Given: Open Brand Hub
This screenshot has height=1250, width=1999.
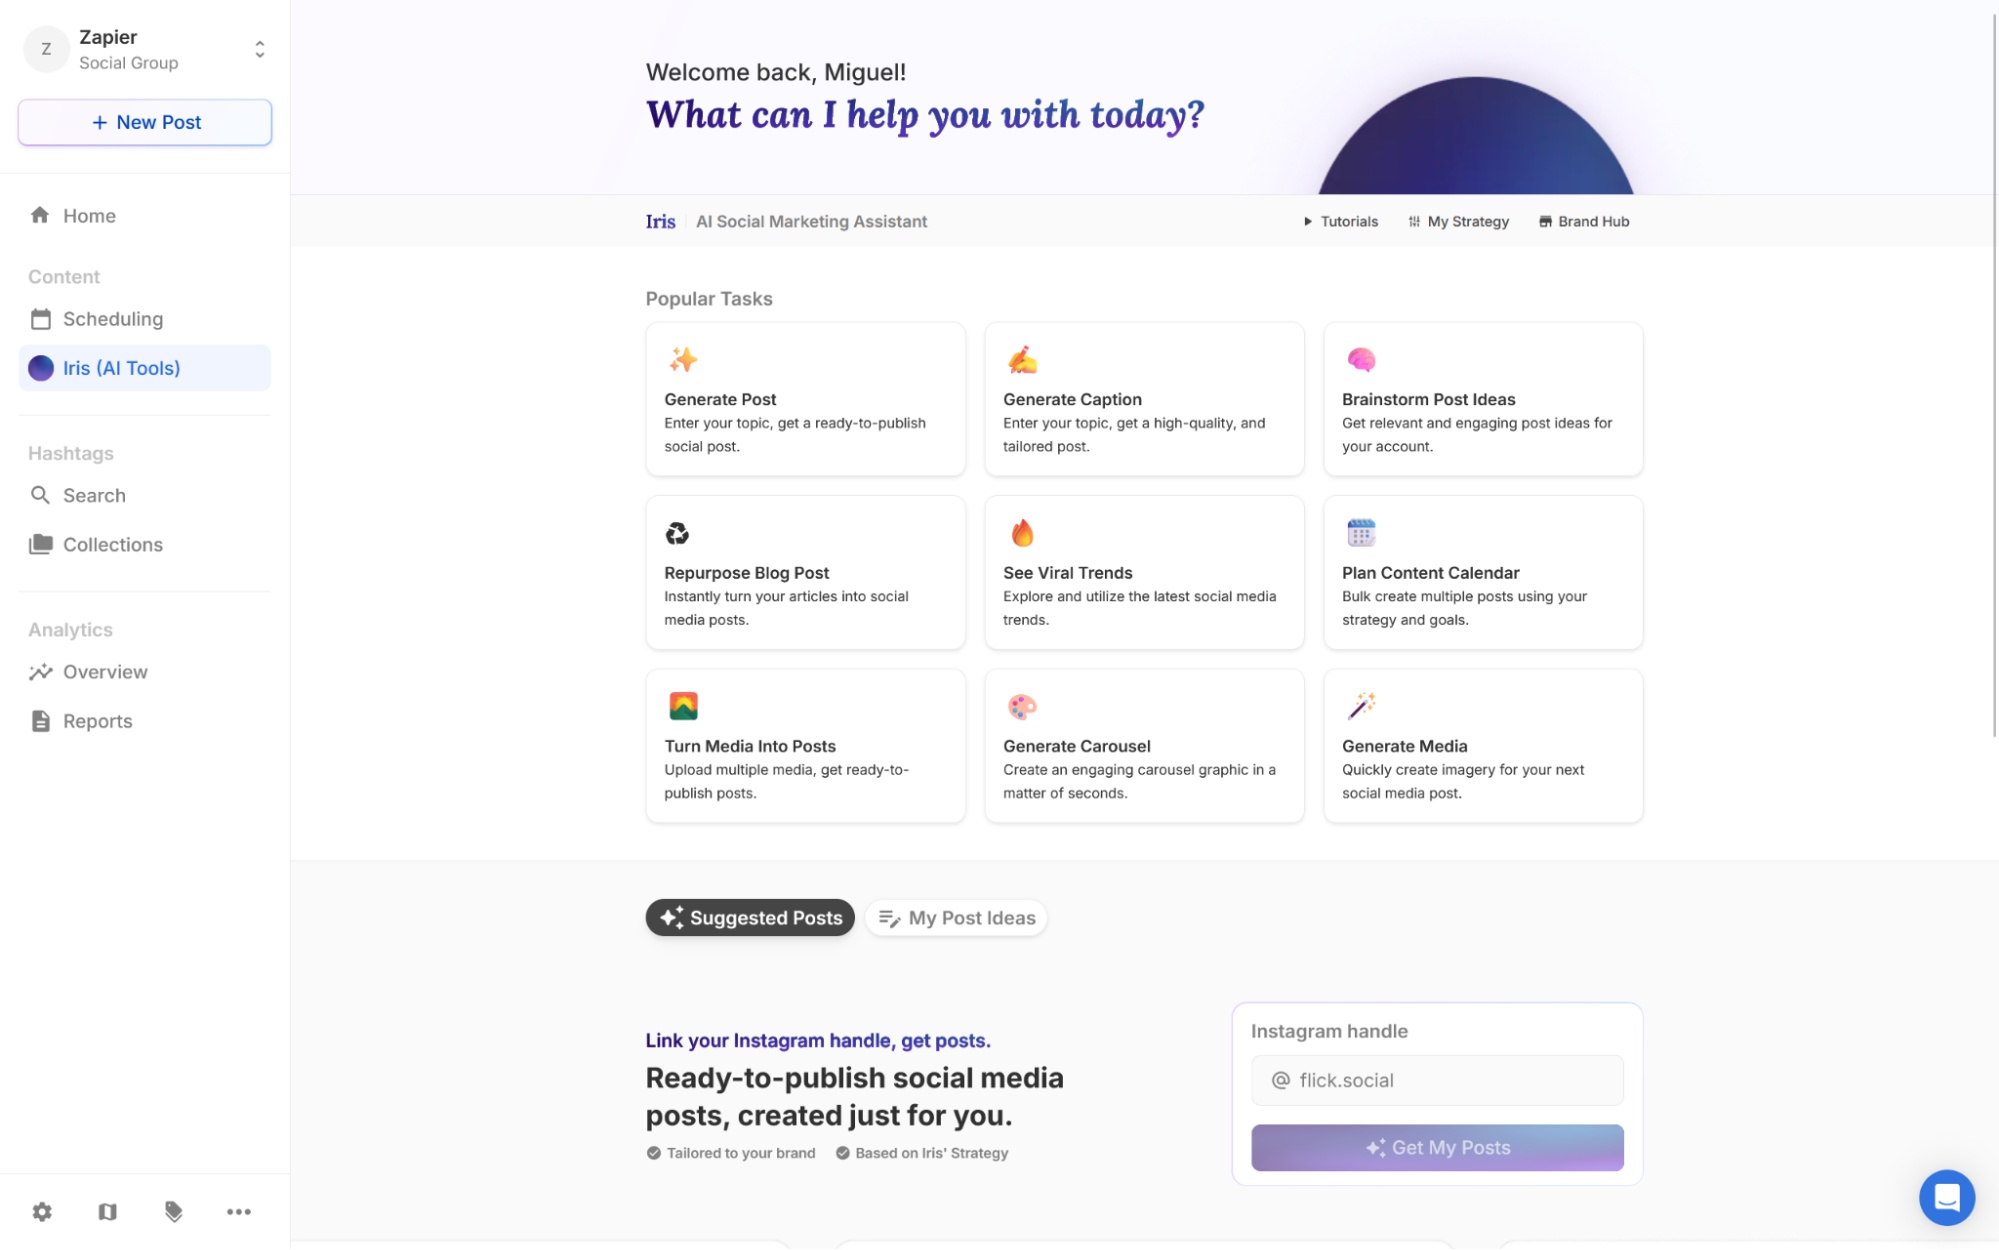Looking at the screenshot, I should coord(1583,221).
